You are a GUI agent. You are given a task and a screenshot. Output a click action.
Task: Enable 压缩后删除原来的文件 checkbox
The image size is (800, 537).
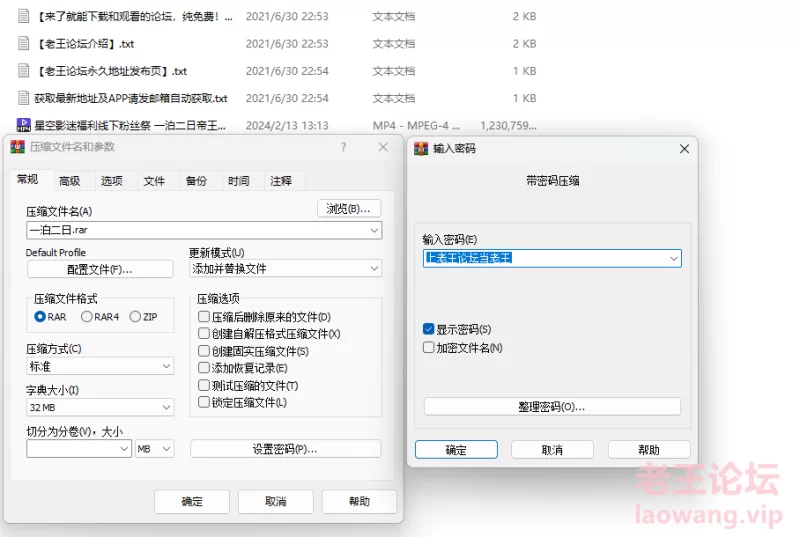point(204,317)
